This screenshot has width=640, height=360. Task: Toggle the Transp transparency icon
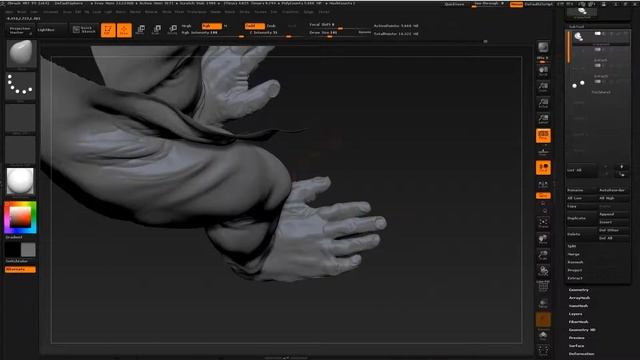(x=543, y=303)
